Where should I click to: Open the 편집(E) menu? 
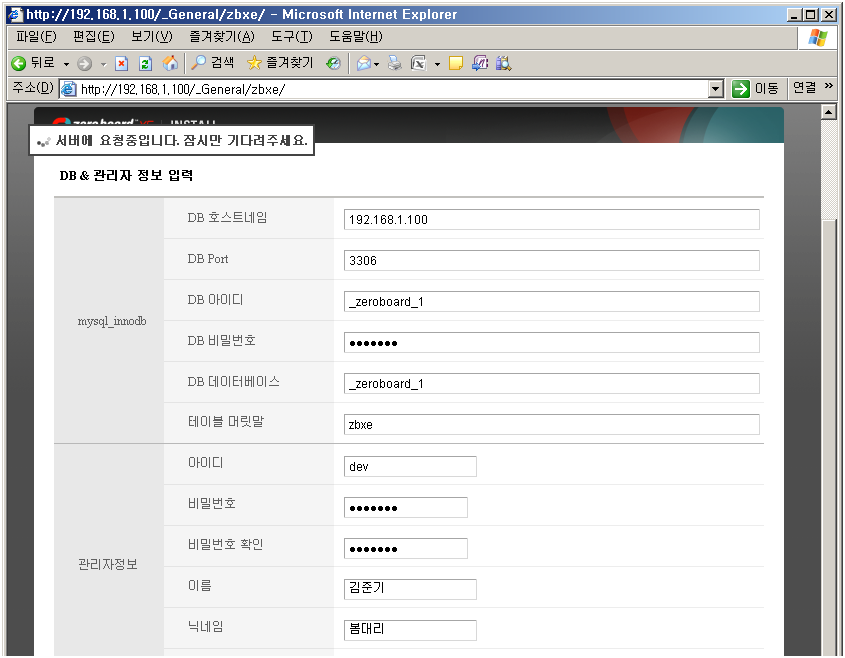tap(94, 37)
